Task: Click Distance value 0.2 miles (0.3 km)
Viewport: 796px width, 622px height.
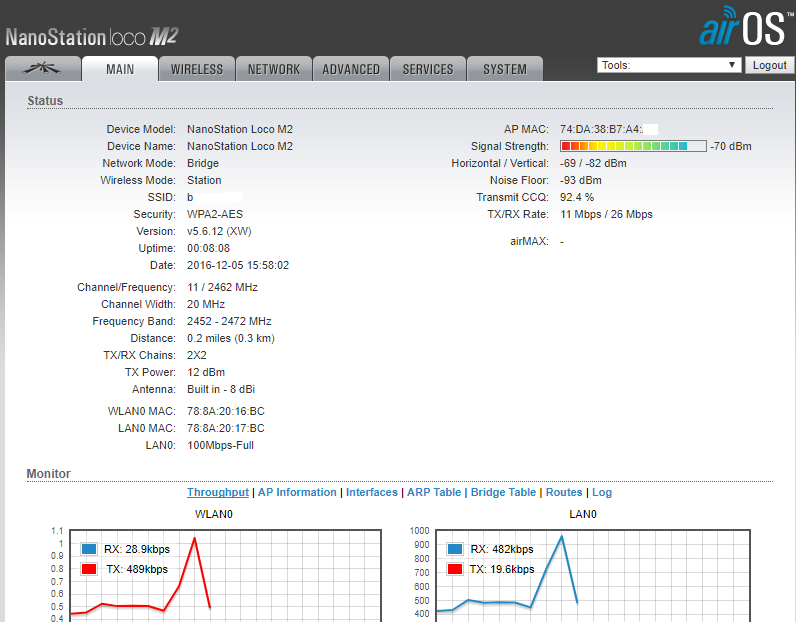Action: click(x=230, y=338)
